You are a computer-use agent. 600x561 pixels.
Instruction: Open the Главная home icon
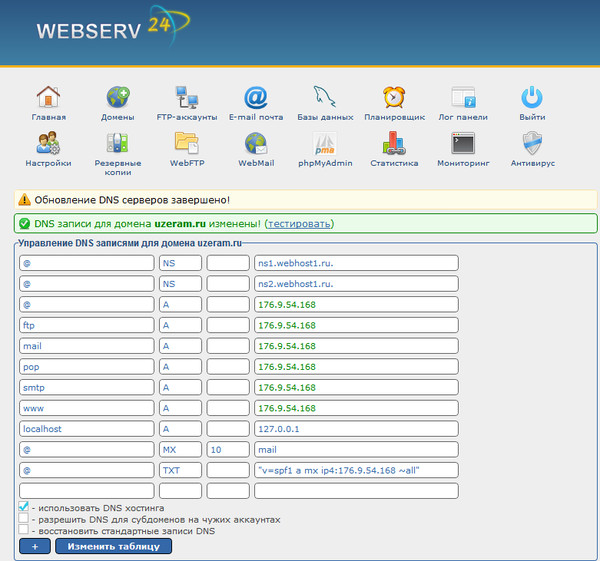point(48,97)
